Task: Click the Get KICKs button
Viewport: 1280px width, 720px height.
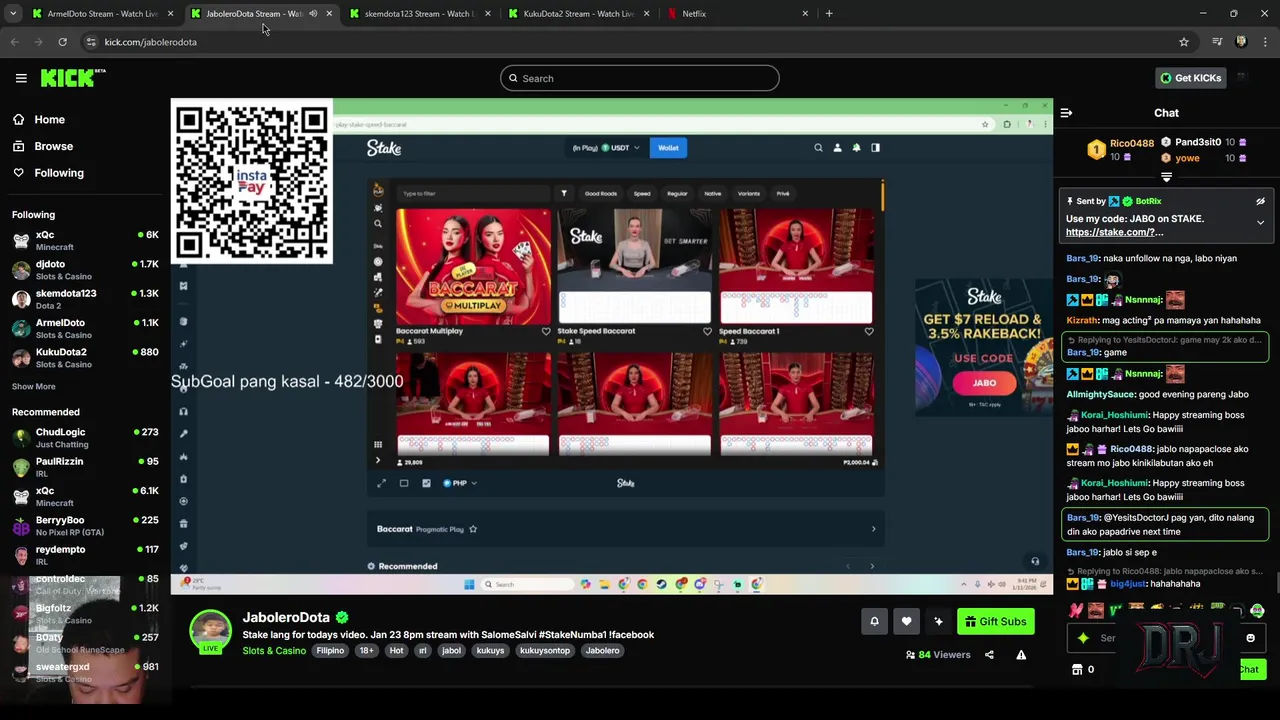Action: [1190, 78]
